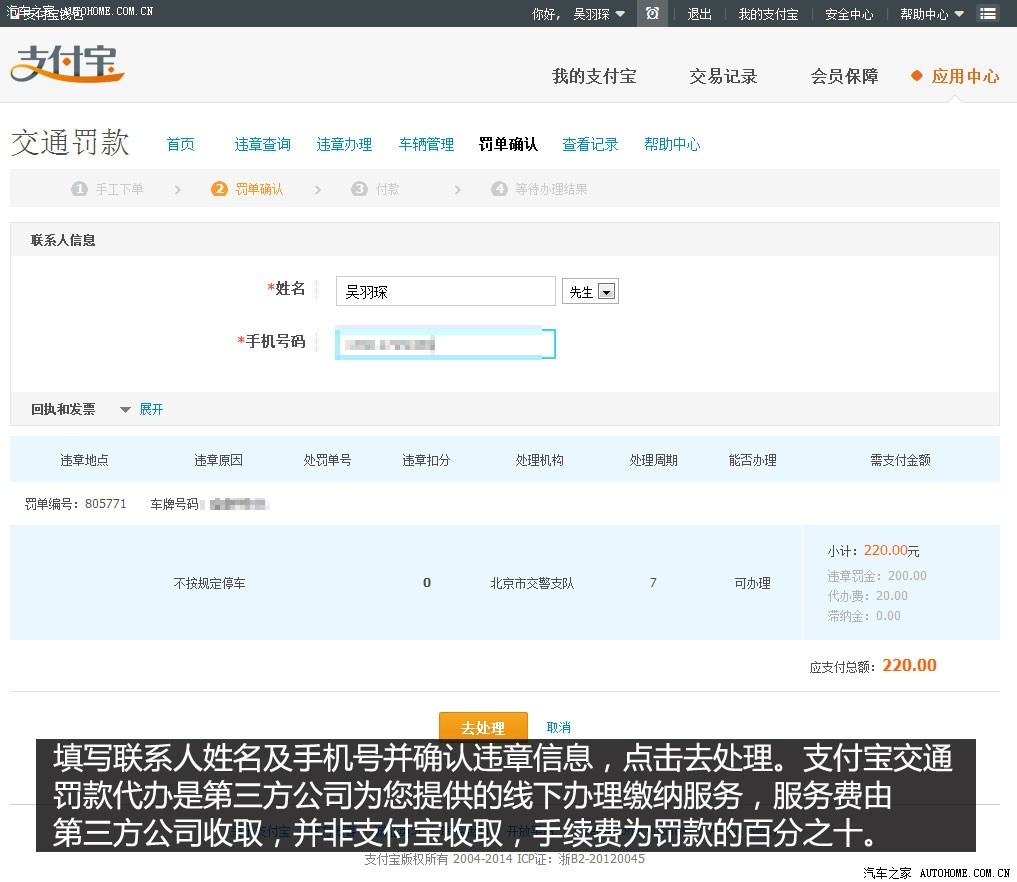Screen dimensions: 1017x882
Task: Click the 北京市交警支队 cell
Action: click(532, 583)
